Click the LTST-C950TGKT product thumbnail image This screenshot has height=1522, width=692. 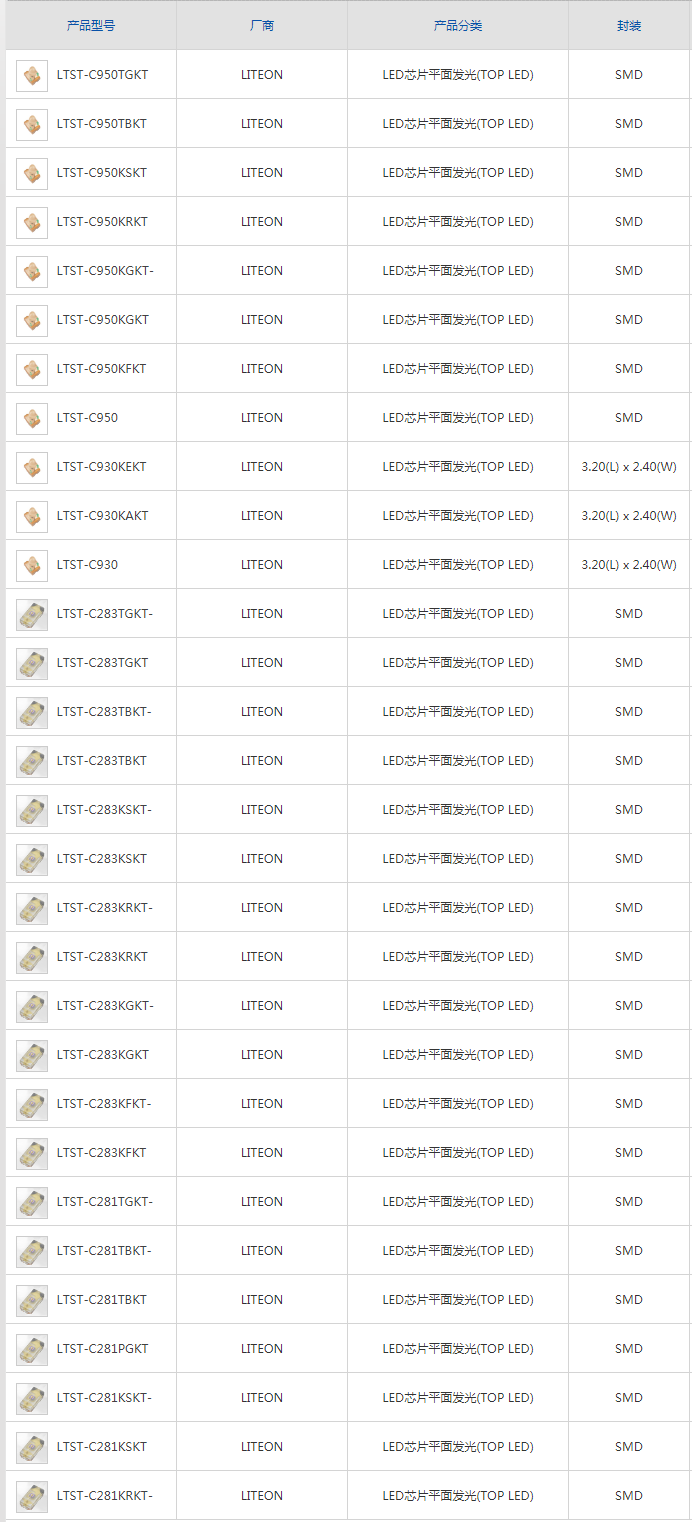pyautogui.click(x=31, y=74)
